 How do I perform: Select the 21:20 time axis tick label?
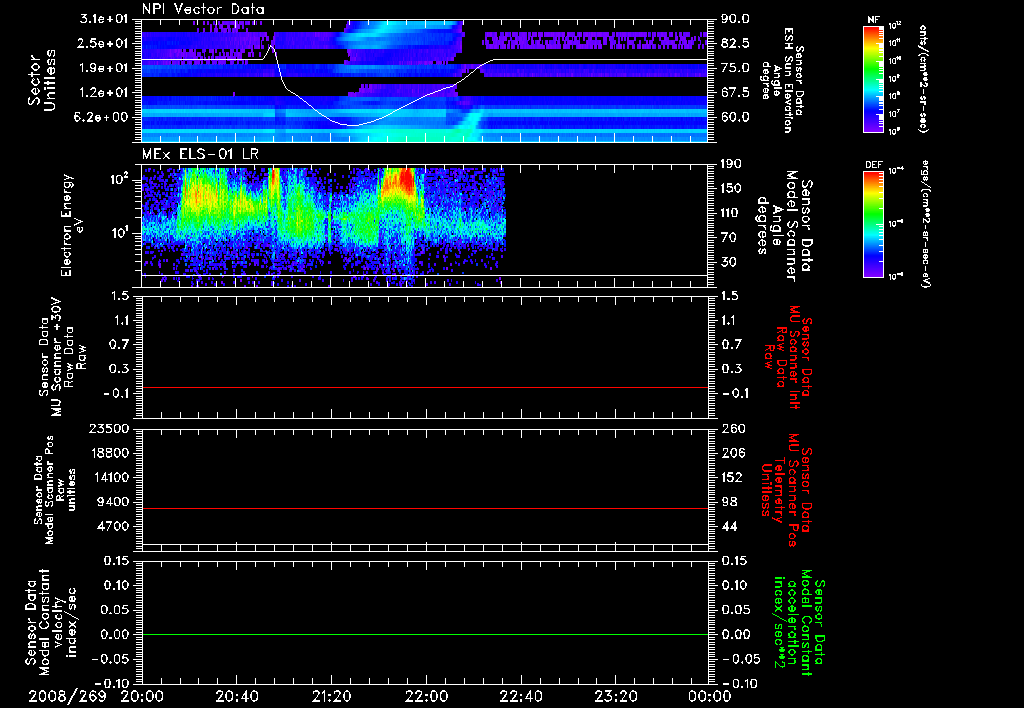pyautogui.click(x=331, y=694)
